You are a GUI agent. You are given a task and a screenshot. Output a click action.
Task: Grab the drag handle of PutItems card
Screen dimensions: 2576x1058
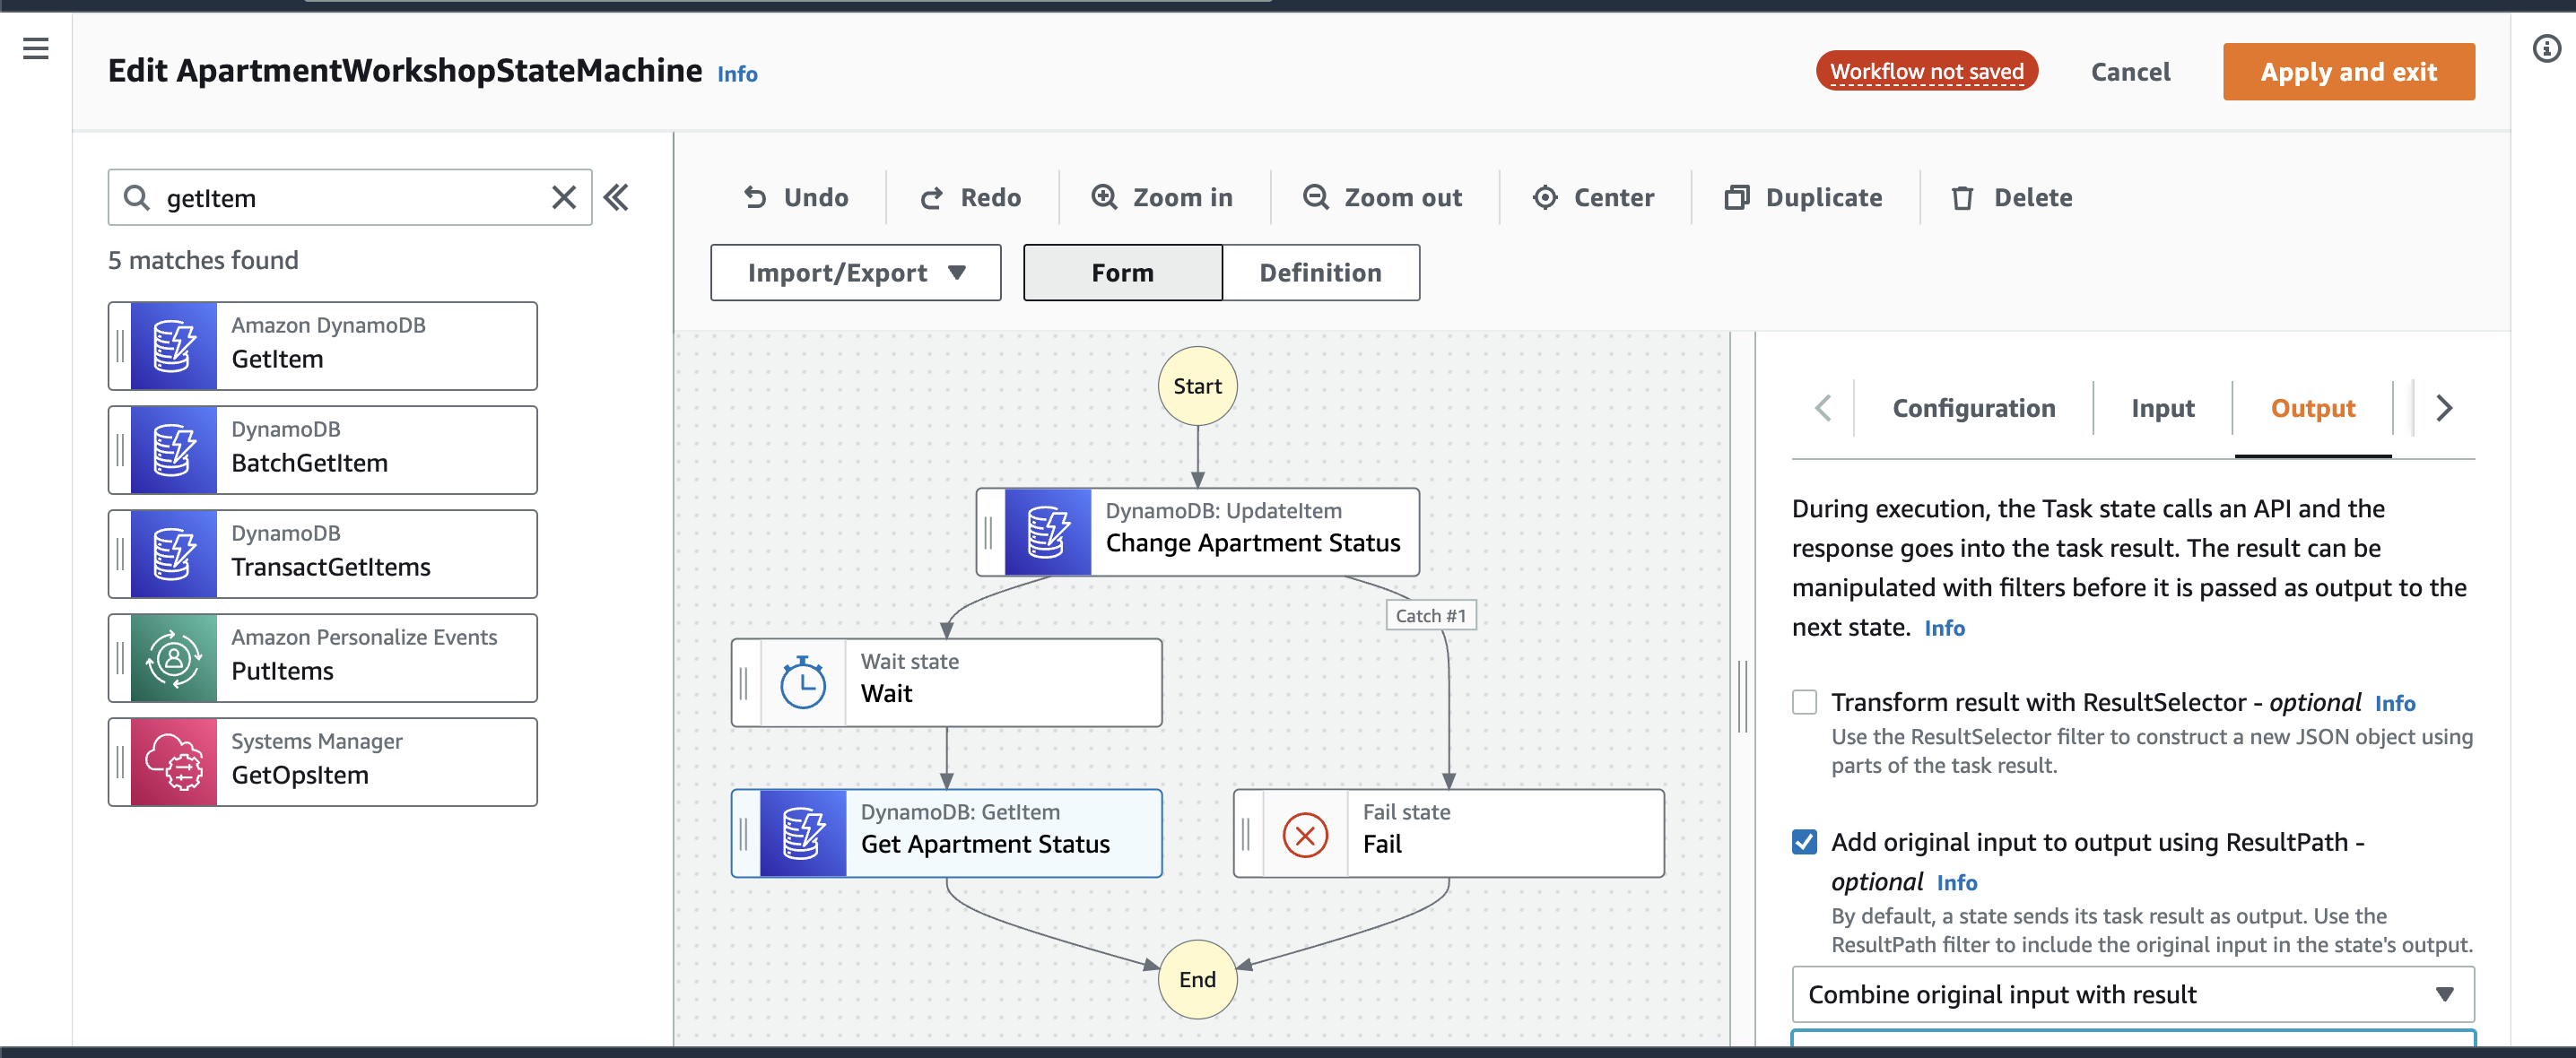[x=120, y=658]
